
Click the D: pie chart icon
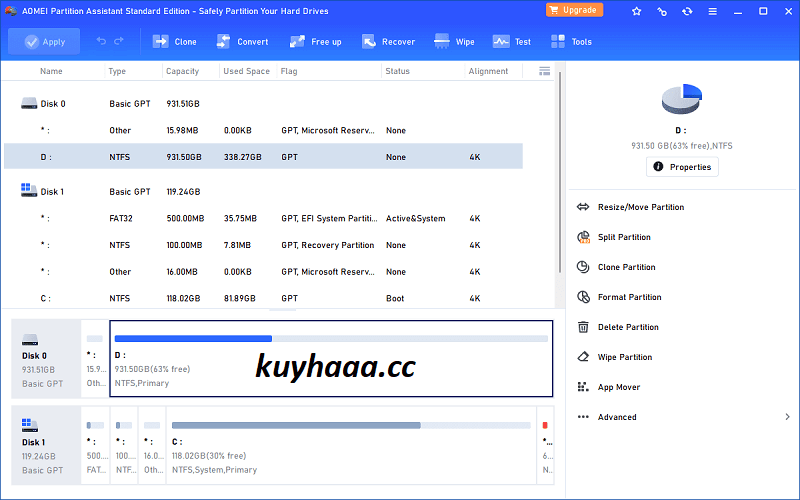coord(682,99)
